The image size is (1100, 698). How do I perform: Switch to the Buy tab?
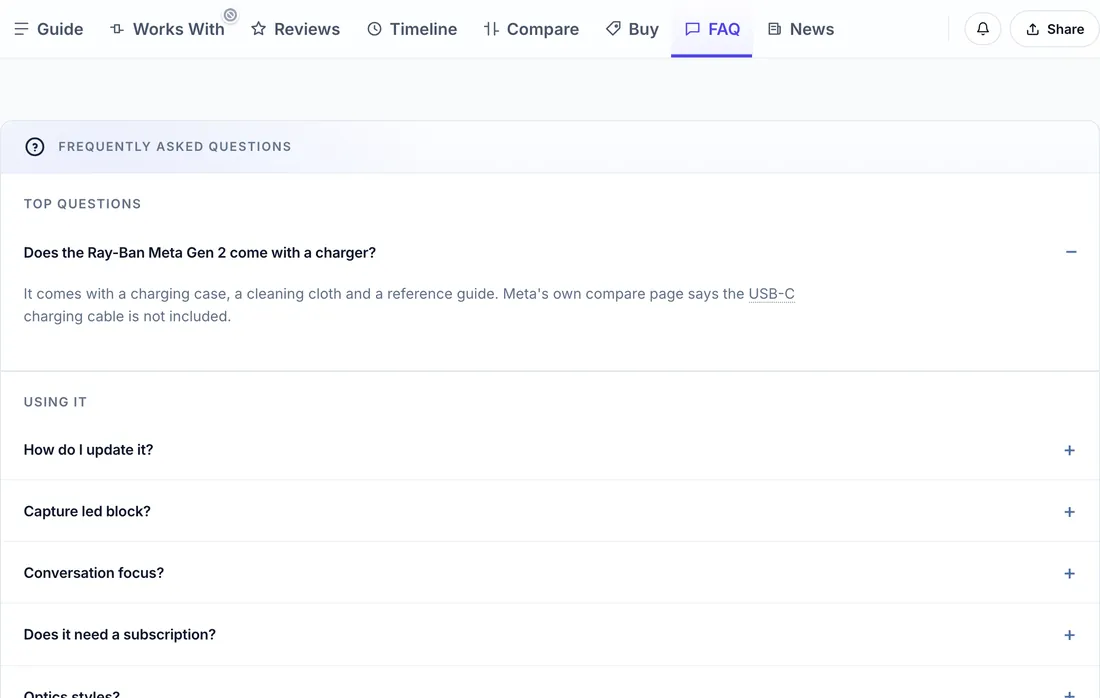tap(632, 29)
